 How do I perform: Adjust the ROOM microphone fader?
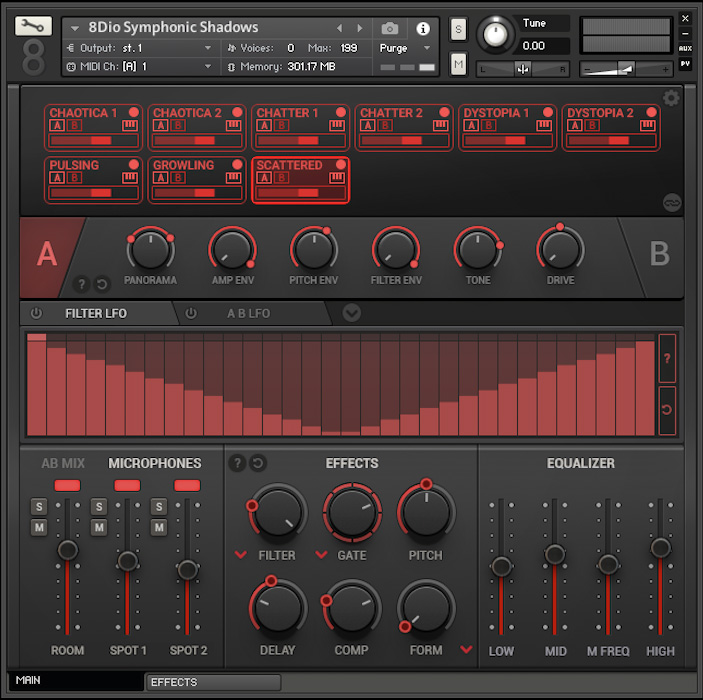point(67,550)
